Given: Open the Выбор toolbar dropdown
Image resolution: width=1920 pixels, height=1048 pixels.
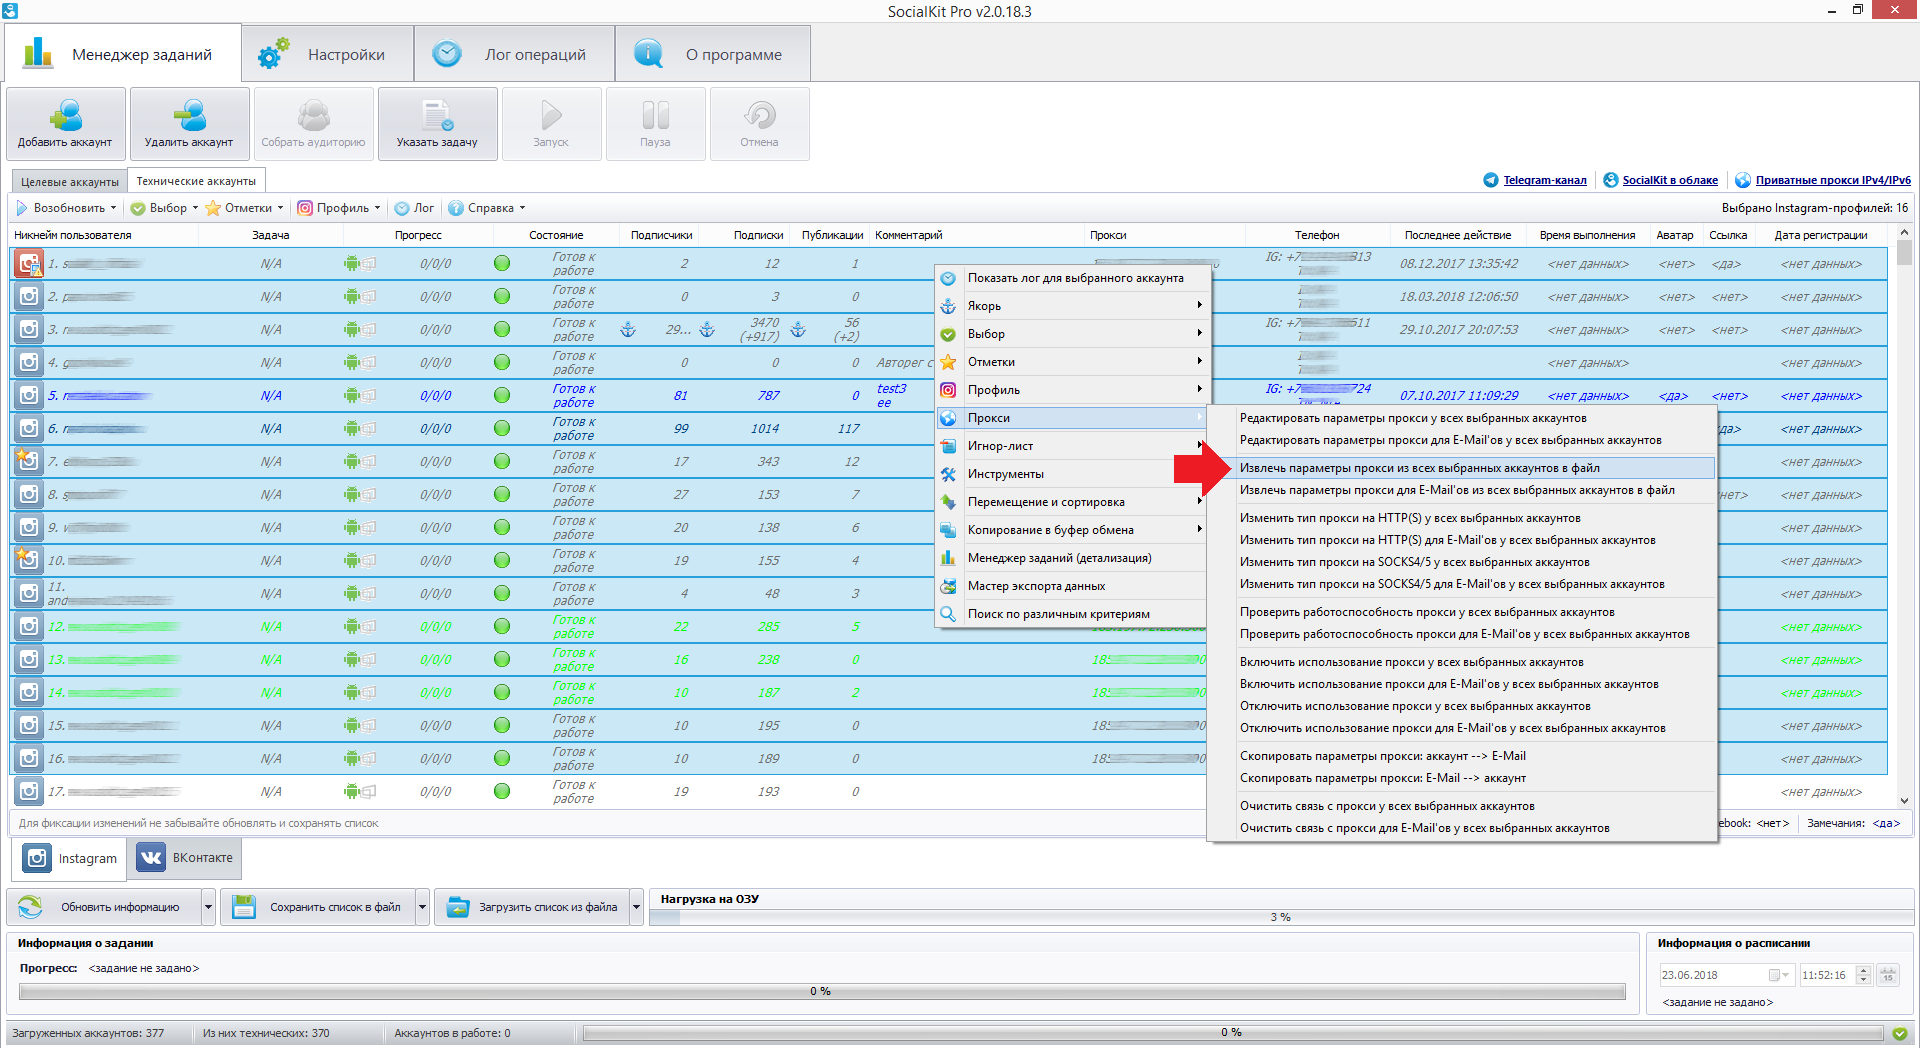Looking at the screenshot, I should [195, 208].
